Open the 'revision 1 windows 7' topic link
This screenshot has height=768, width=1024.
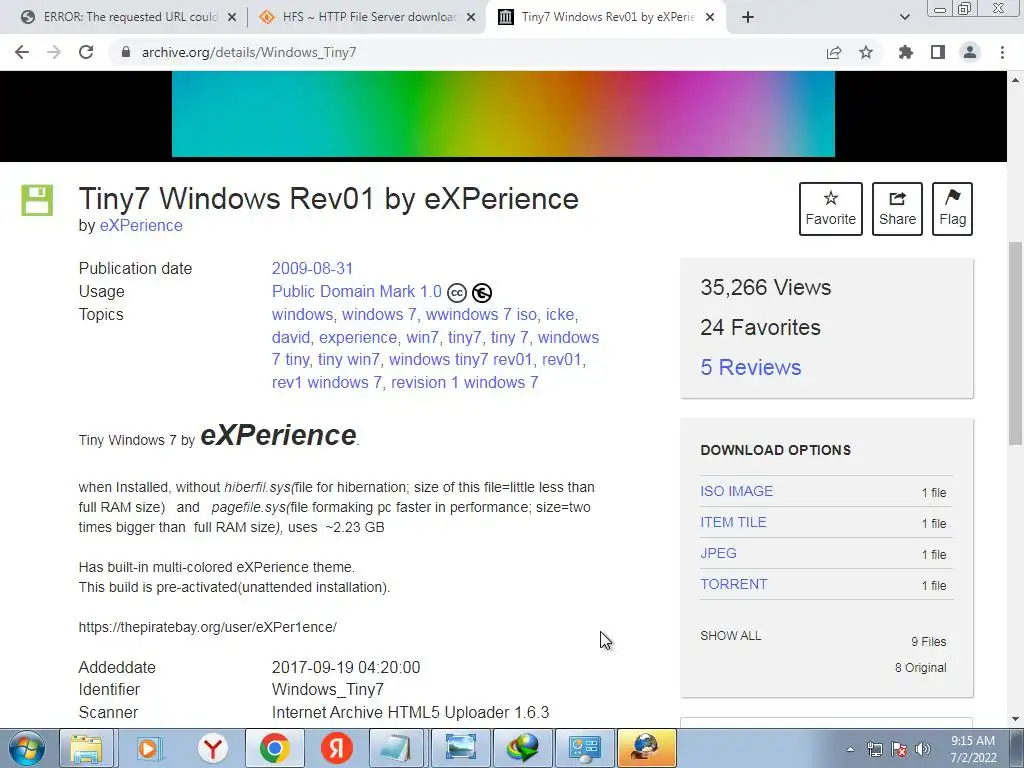[x=464, y=383]
